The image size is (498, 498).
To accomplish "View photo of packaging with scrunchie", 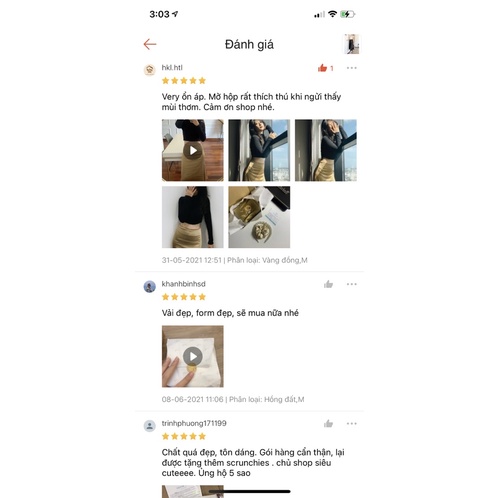I will tap(259, 217).
